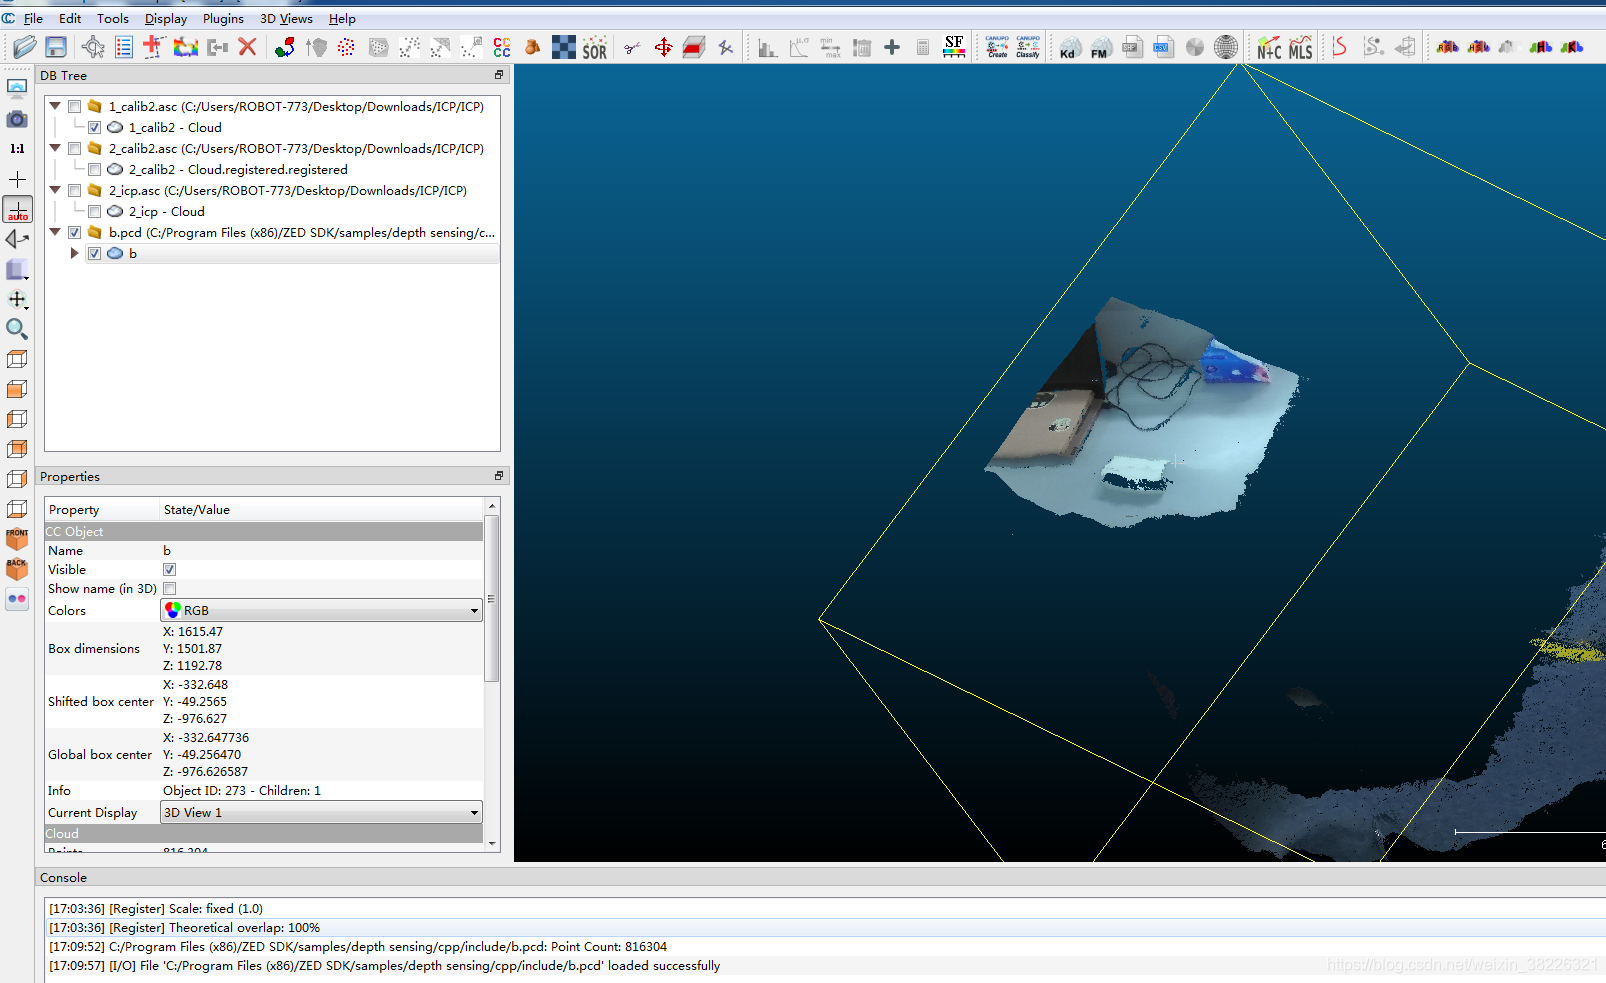Viewport: 1606px width, 983px height.
Task: Collapse the 2_icp.asc tree node
Action: (55, 190)
